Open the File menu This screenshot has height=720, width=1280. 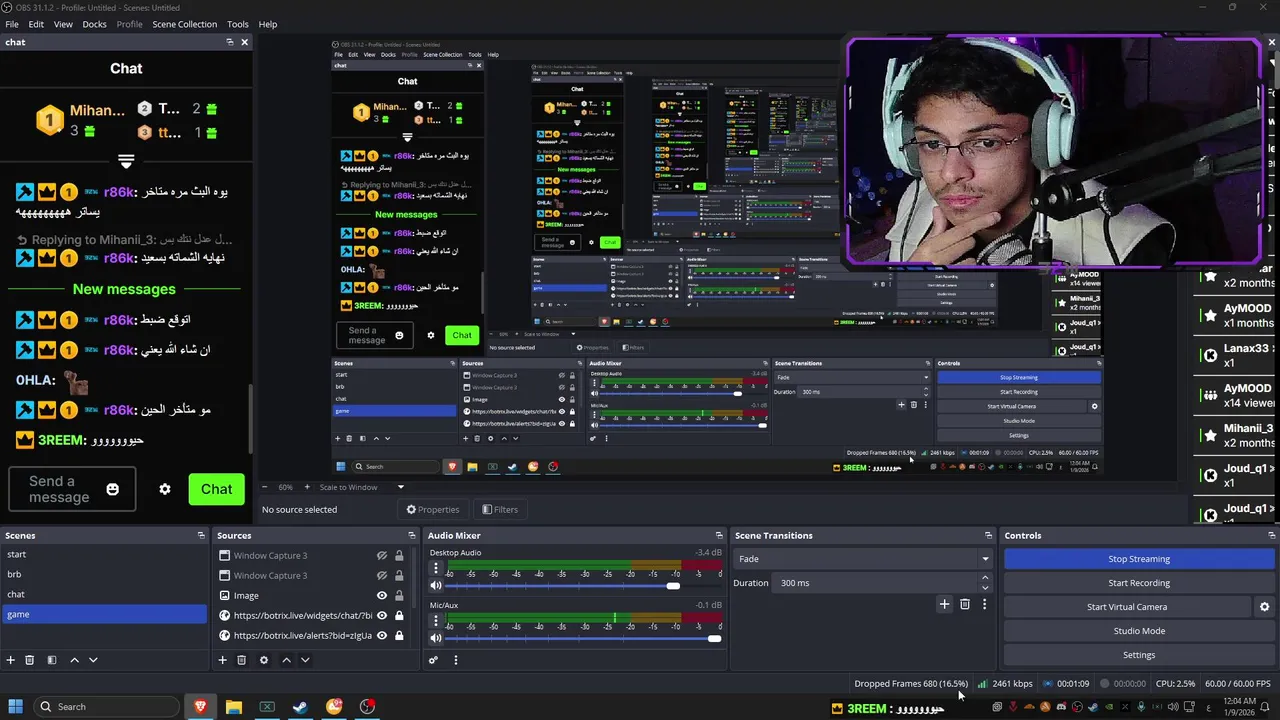click(x=12, y=24)
